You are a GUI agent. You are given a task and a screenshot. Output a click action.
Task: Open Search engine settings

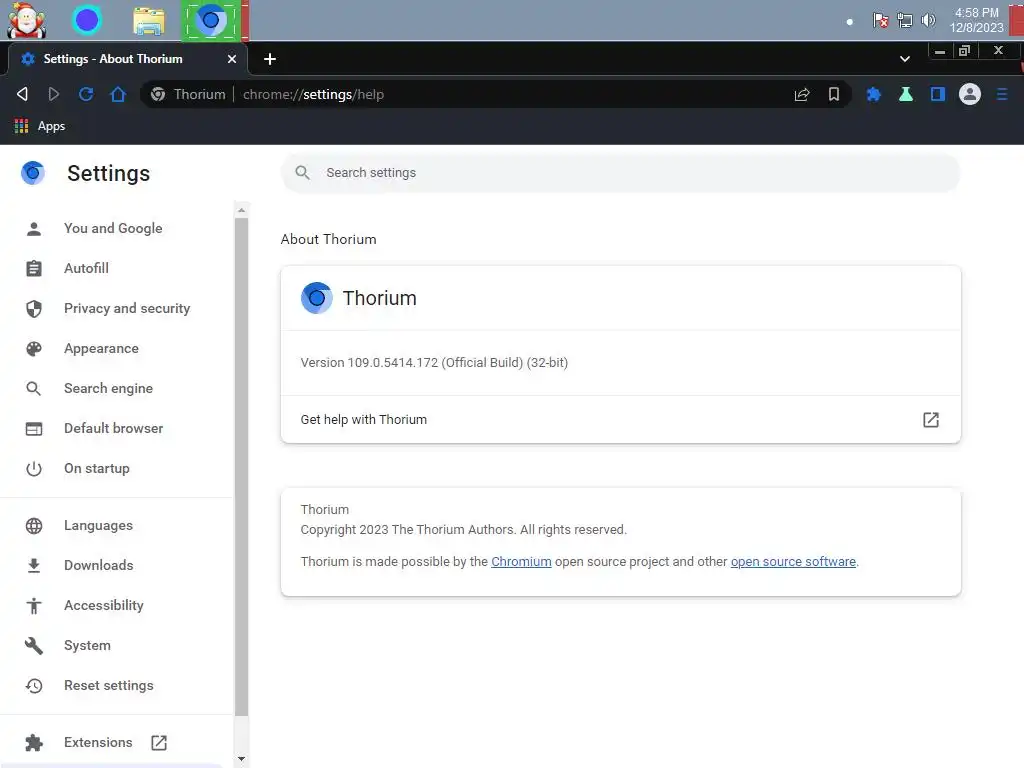(108, 389)
